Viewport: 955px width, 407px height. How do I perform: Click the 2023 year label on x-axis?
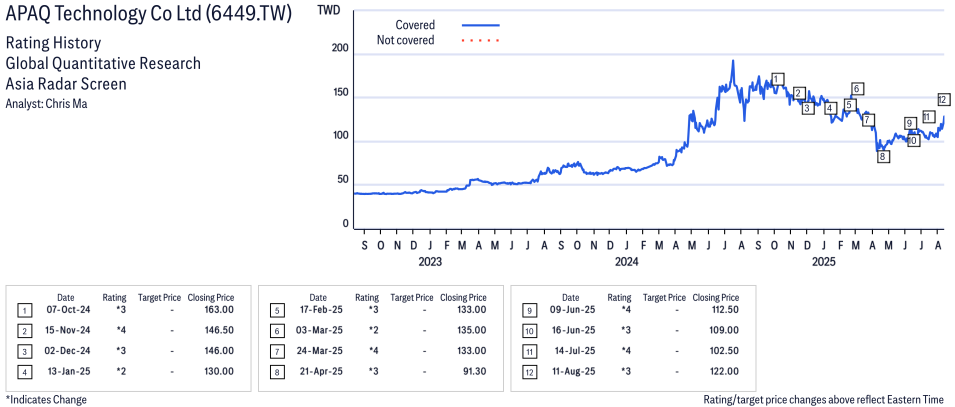tap(429, 262)
